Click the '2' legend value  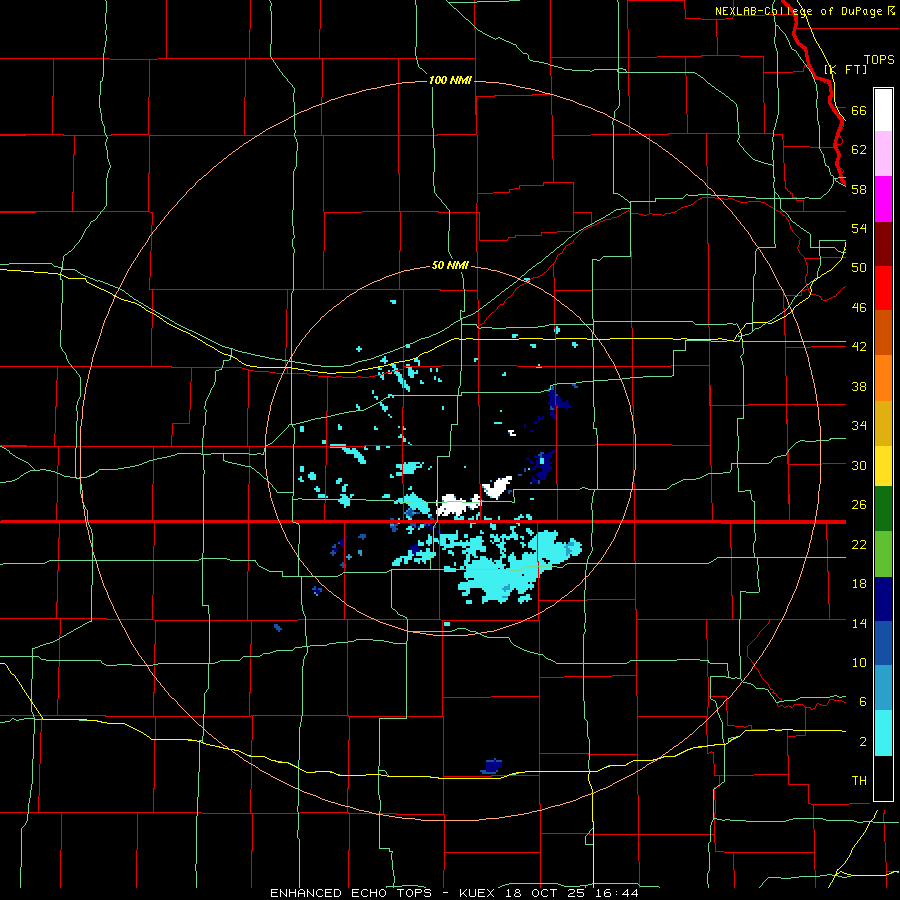(x=862, y=741)
